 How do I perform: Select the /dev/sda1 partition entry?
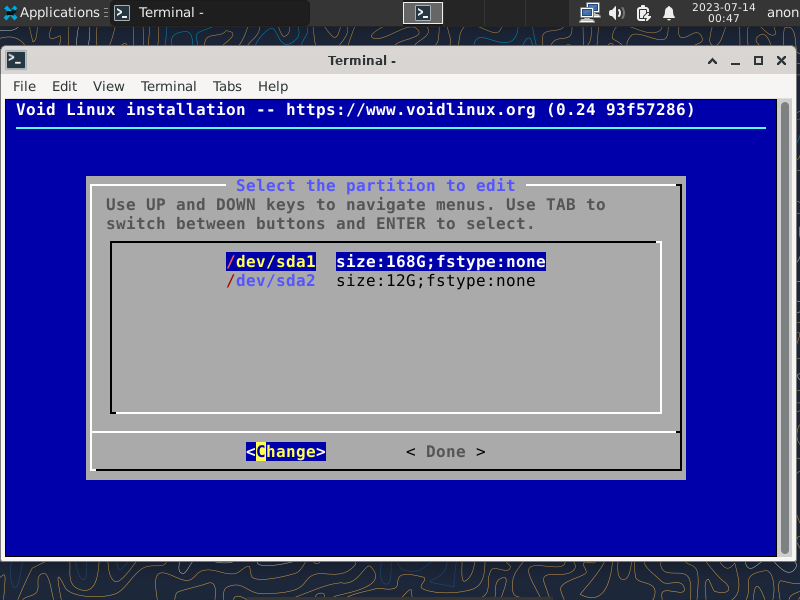point(271,262)
